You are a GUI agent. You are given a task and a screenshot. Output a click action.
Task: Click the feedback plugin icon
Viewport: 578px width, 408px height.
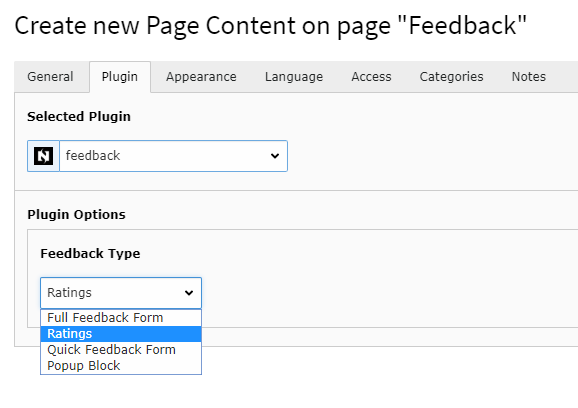coord(43,156)
